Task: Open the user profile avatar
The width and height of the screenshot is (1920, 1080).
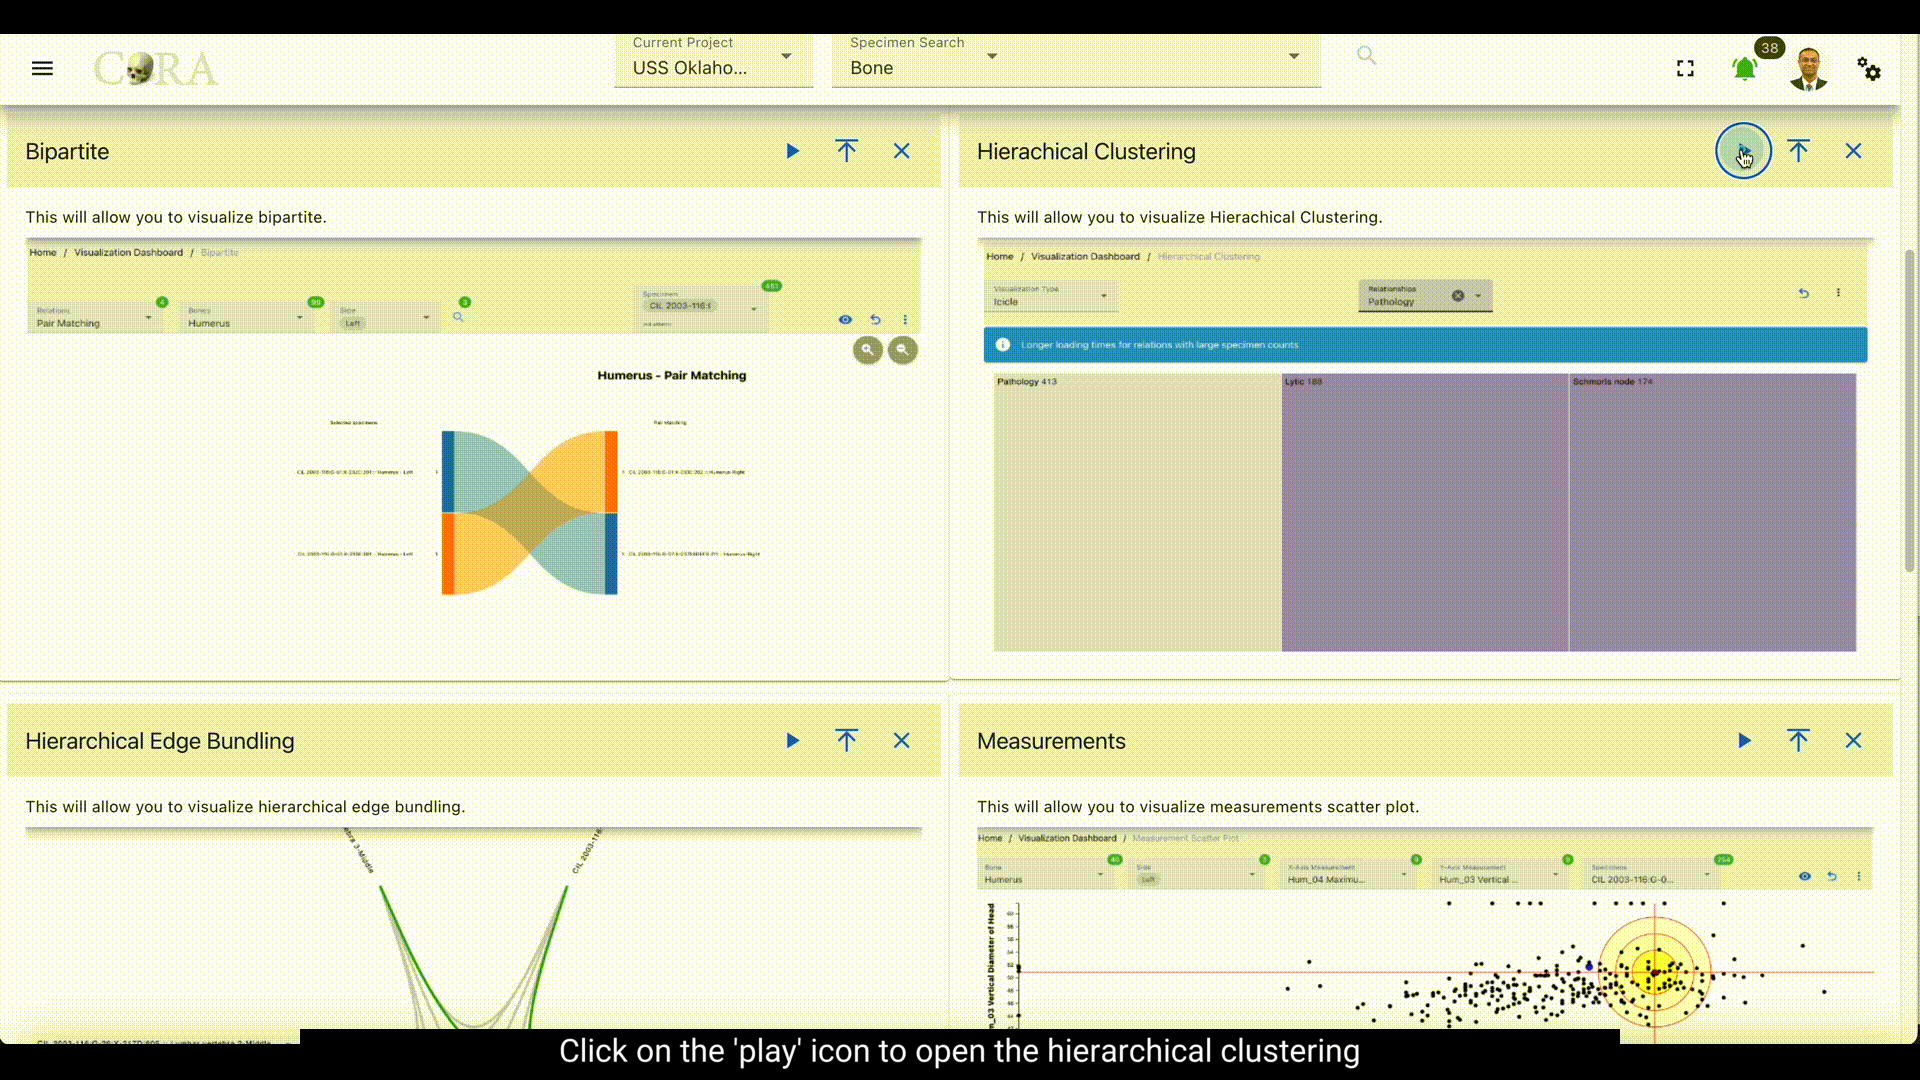Action: click(x=1808, y=69)
